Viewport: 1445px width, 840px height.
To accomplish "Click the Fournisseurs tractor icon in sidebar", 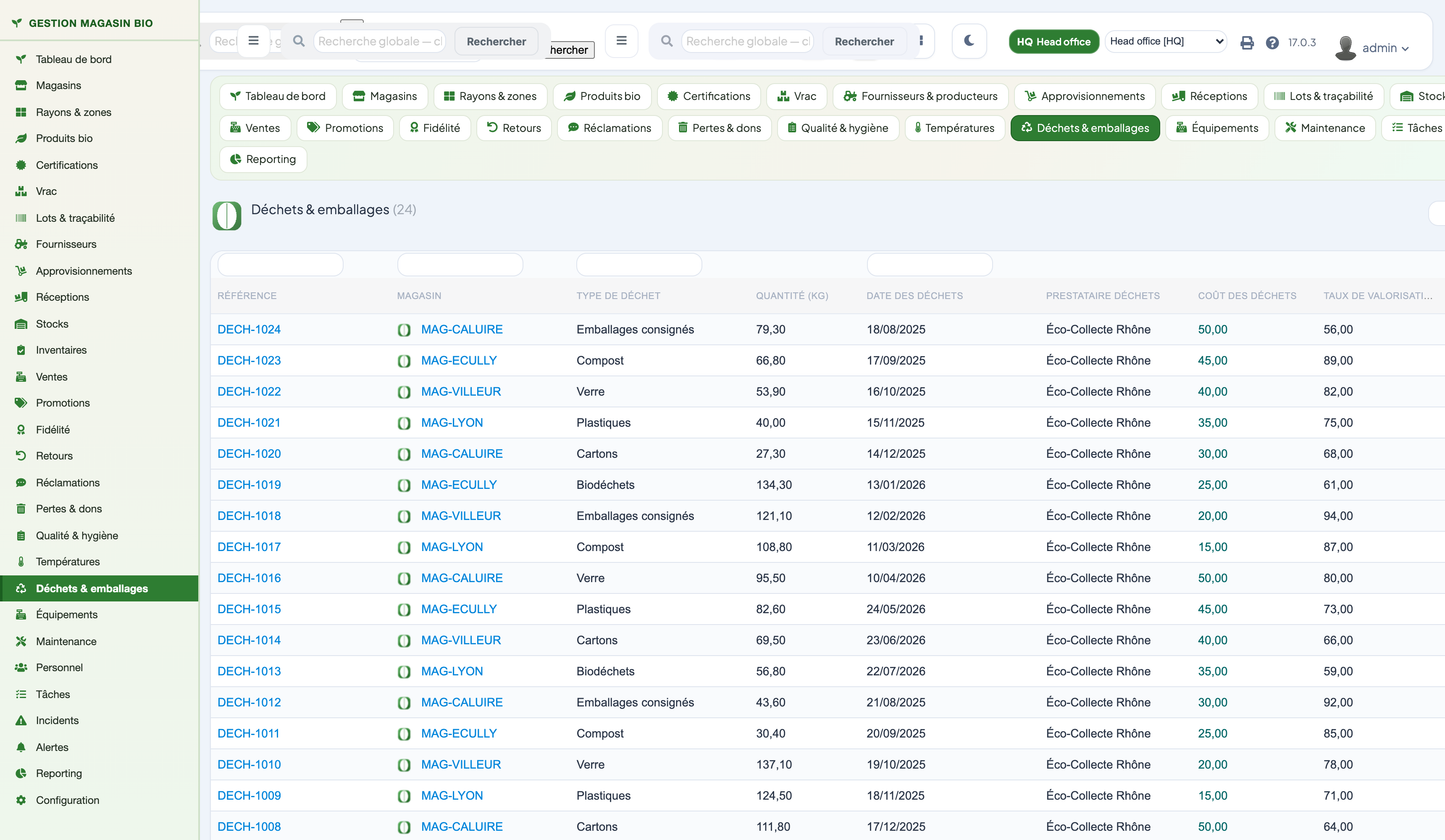I will click(21, 244).
